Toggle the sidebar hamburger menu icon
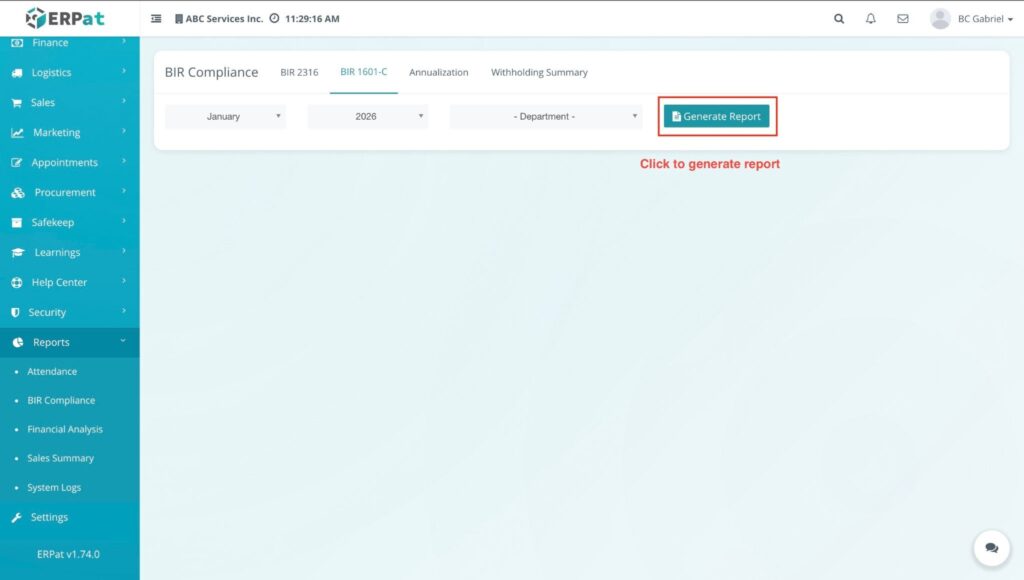Screen dimensions: 1024x580 tap(156, 18)
